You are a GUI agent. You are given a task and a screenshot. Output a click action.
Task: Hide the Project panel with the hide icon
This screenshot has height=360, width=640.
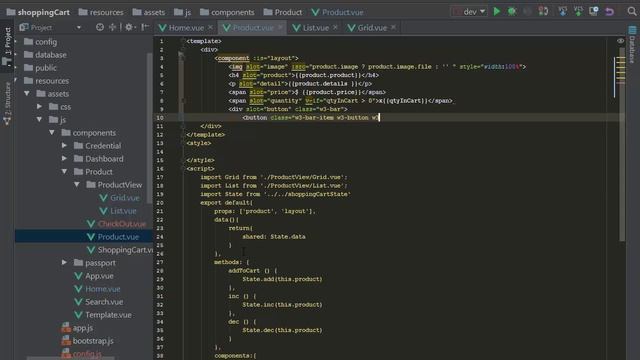144,27
